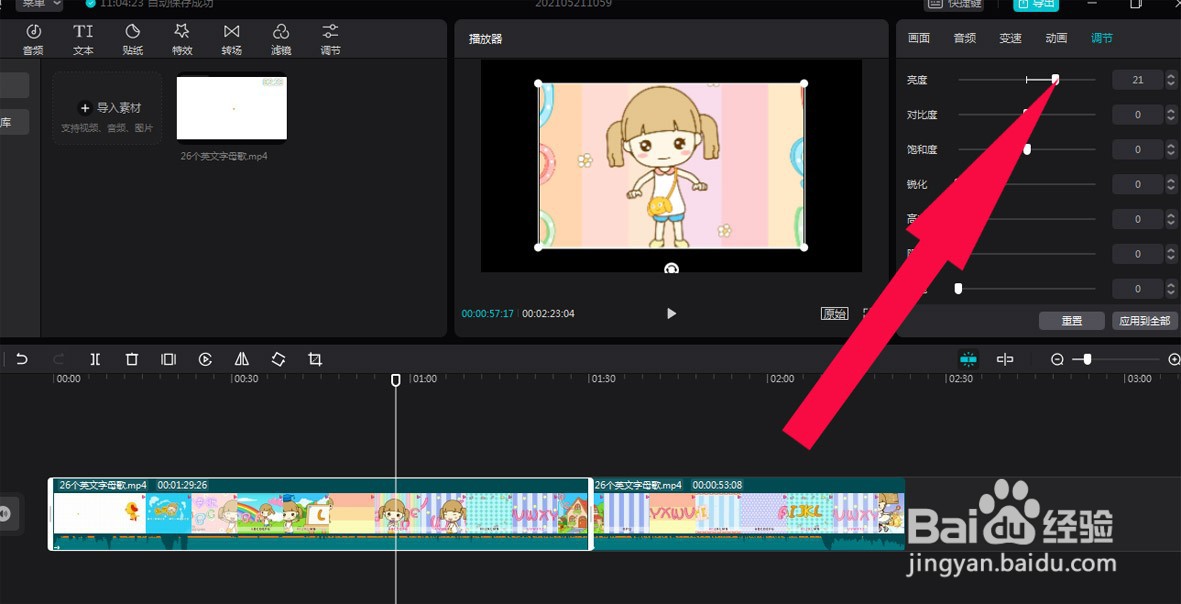Select the 调节 tab in the right panel
Screen dimensions: 1181x604
click(1102, 38)
